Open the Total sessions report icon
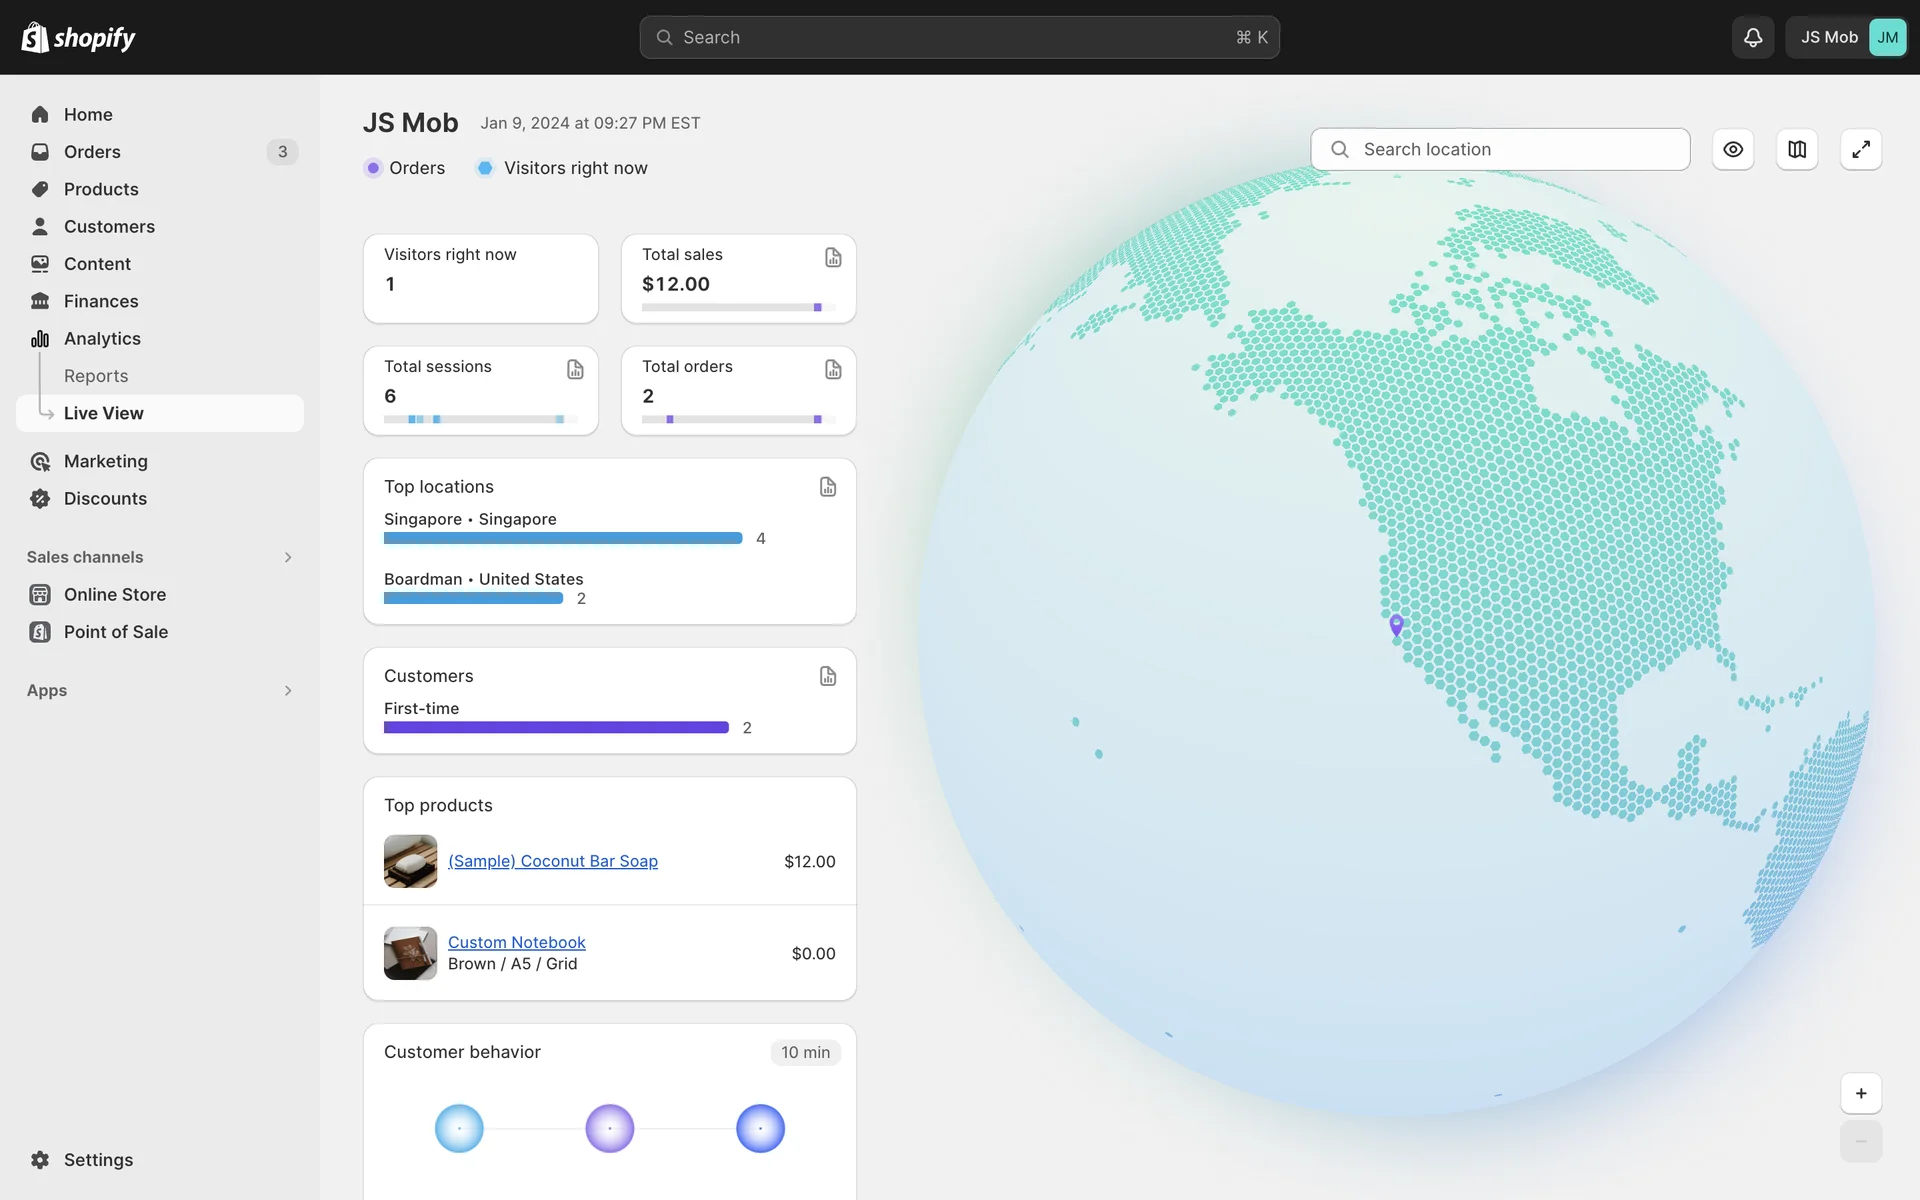Screen dimensions: 1920x1200 click(575, 369)
